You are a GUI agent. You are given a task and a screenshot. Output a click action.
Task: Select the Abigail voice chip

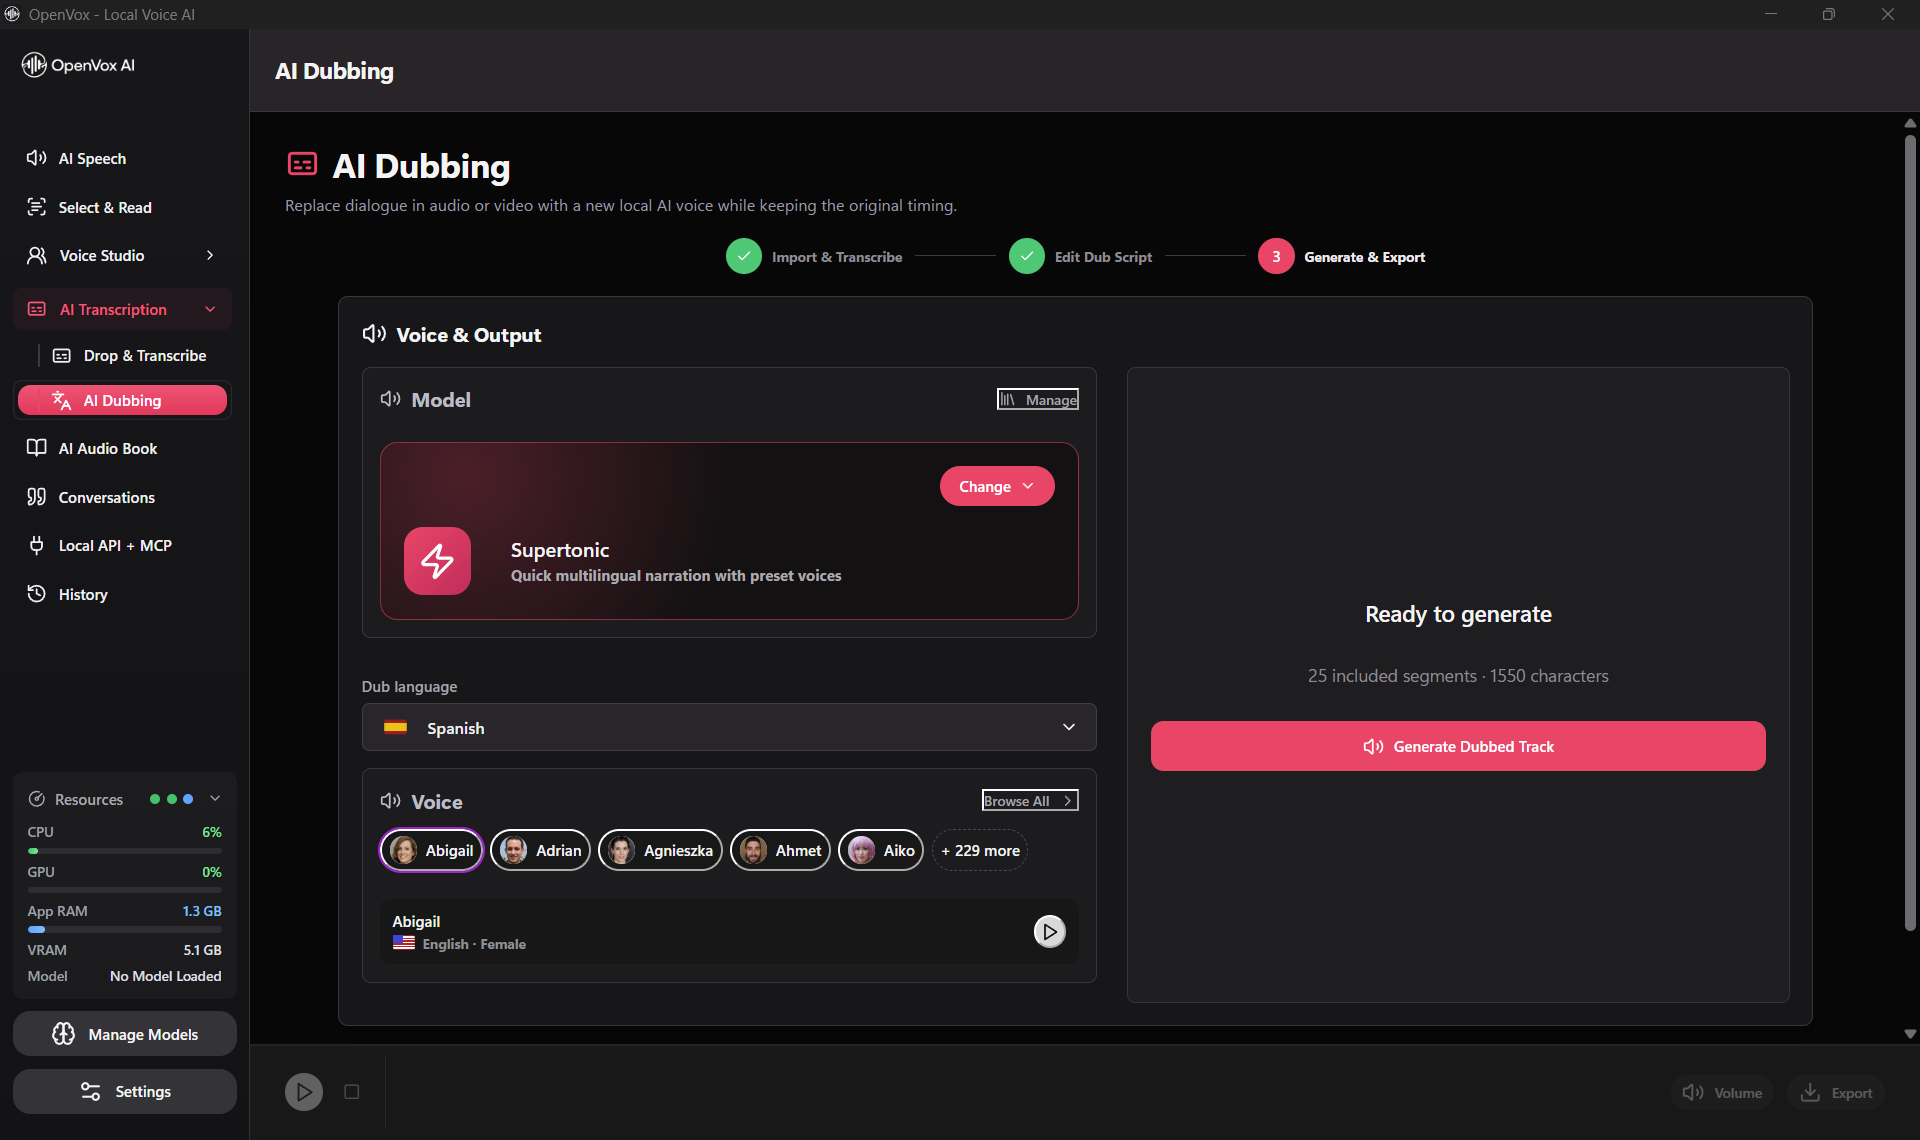tap(431, 851)
